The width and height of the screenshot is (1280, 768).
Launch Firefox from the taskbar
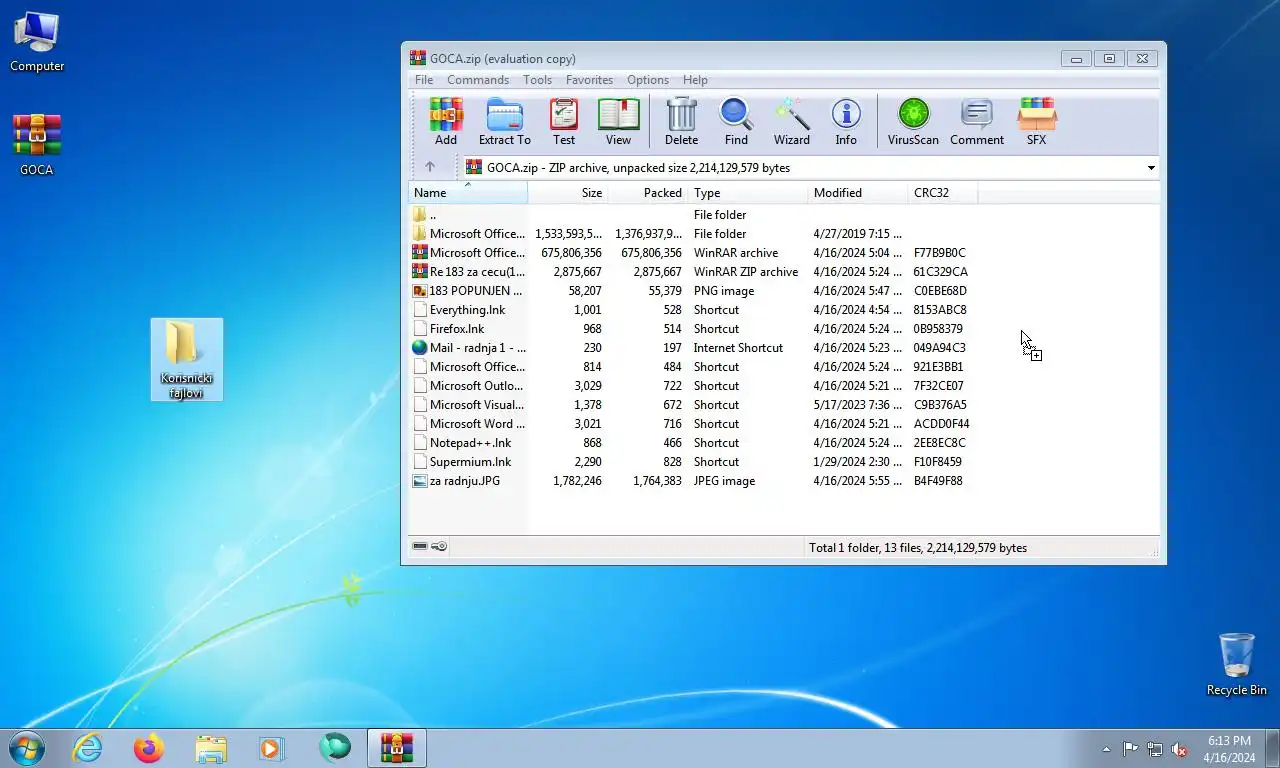(x=149, y=748)
